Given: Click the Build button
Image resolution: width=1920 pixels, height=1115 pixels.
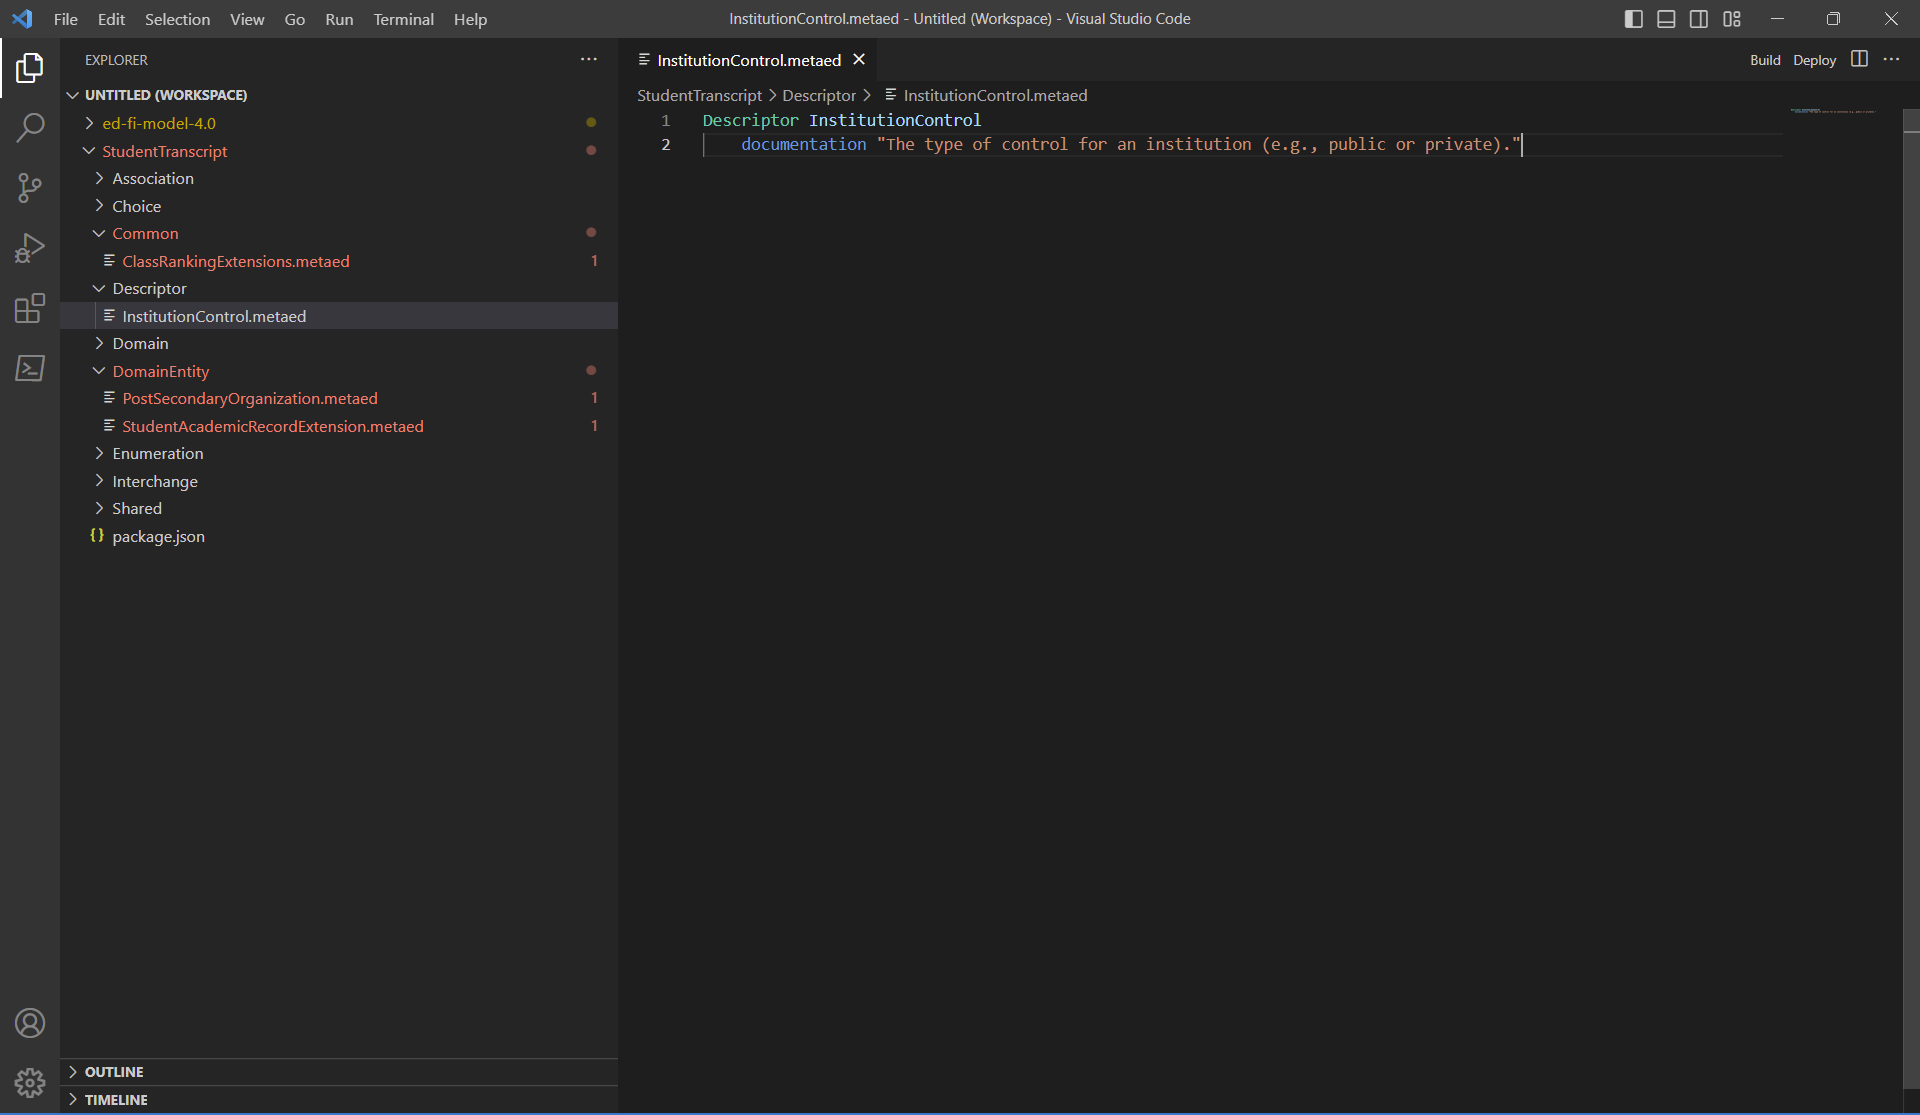Looking at the screenshot, I should click(x=1765, y=60).
